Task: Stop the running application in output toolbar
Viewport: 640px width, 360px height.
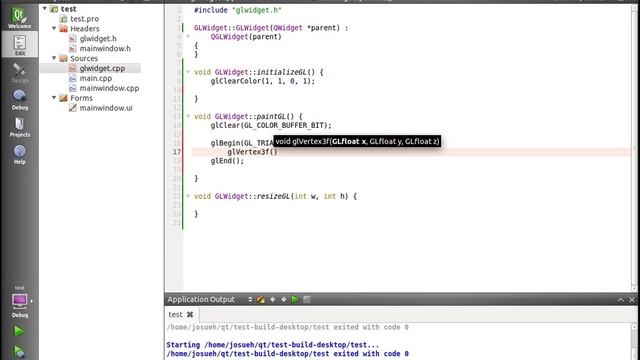Action: (307, 300)
